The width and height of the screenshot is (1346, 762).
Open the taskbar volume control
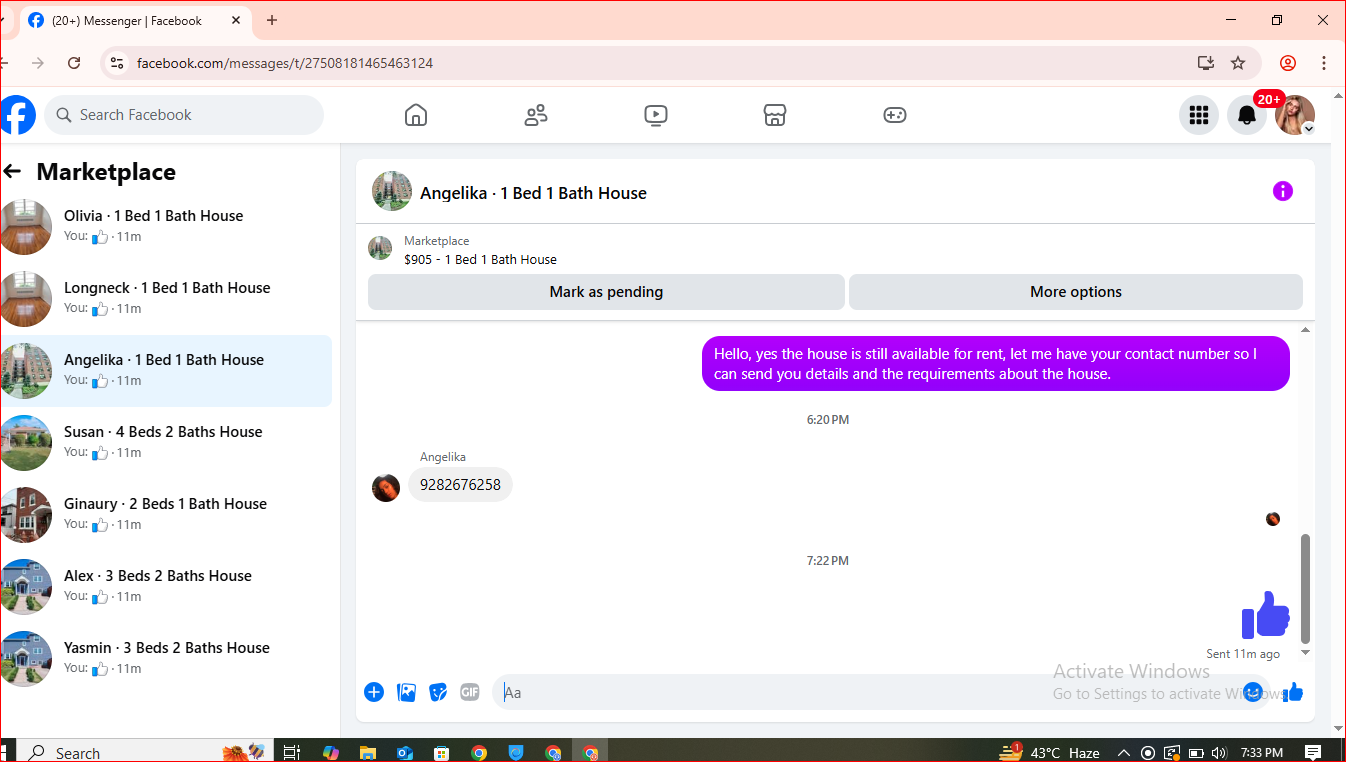point(1219,753)
